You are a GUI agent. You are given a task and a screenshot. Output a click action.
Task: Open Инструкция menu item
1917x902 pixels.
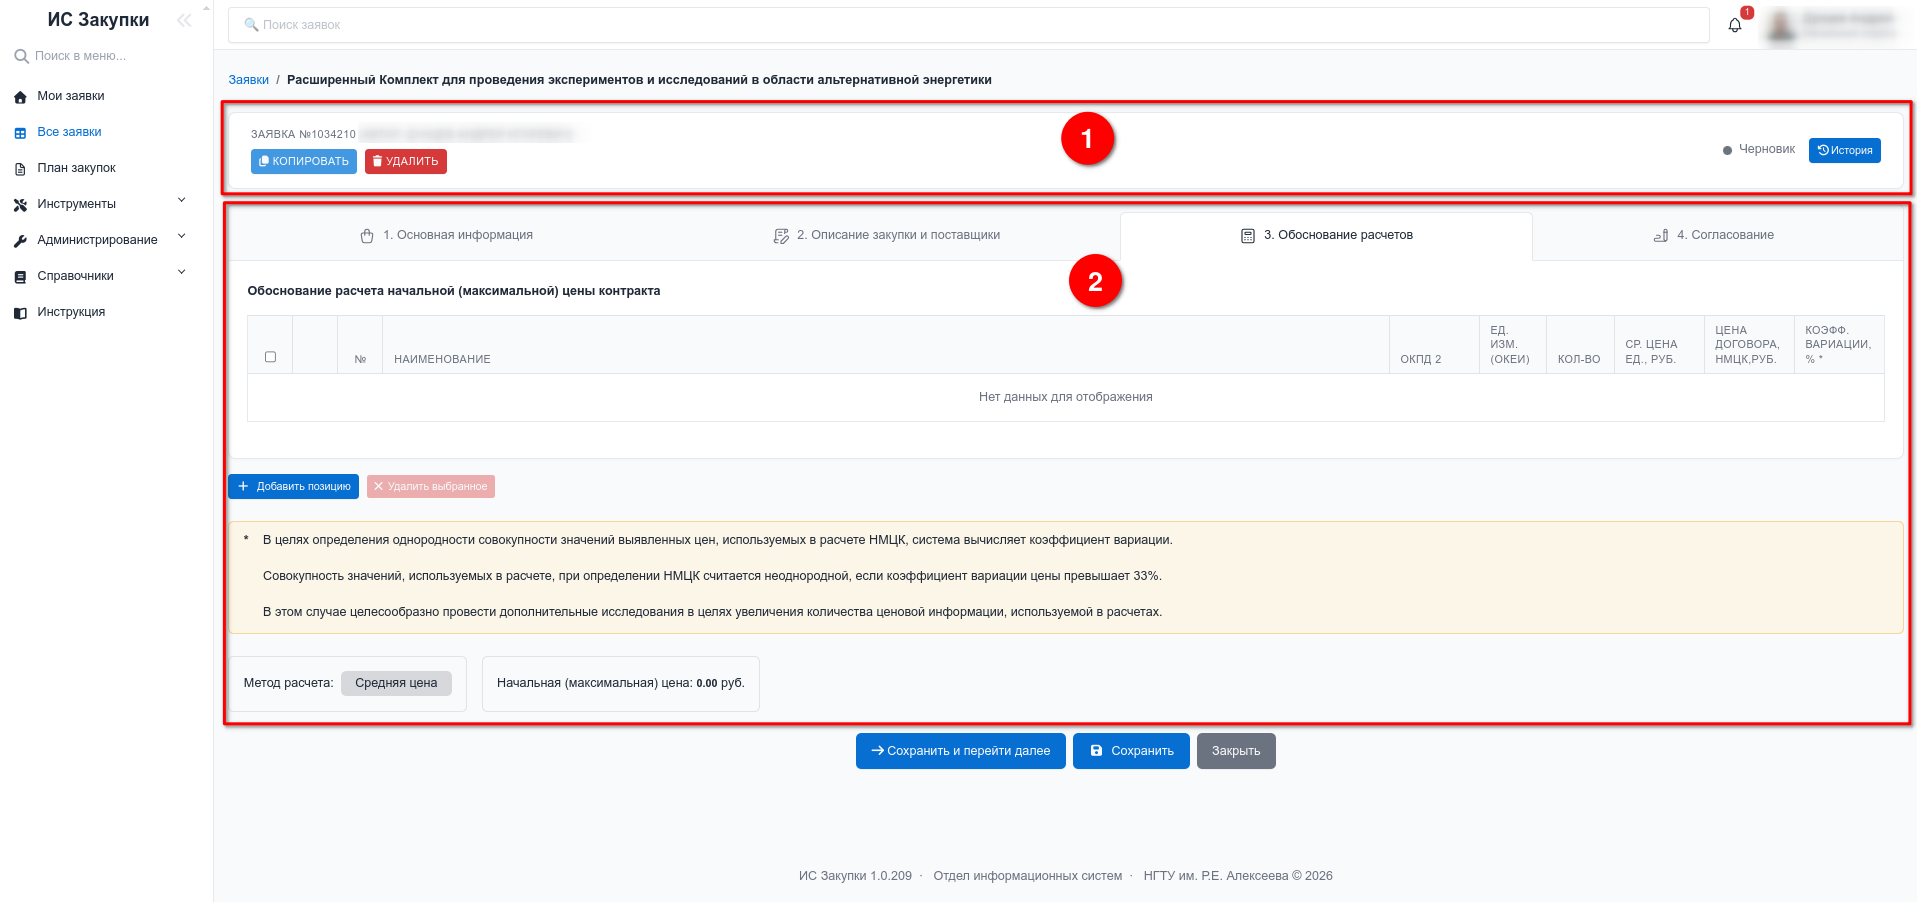71,312
